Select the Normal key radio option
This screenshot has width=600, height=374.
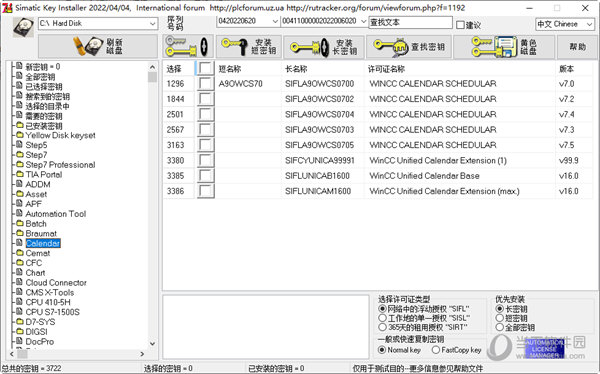click(x=382, y=350)
